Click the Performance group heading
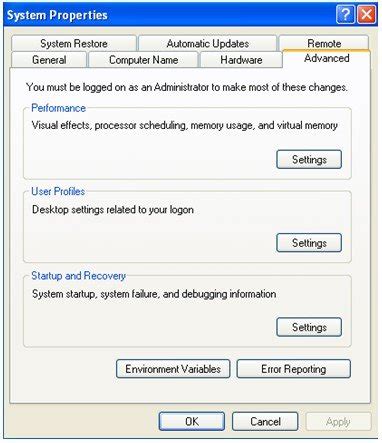382x443 pixels. click(58, 108)
